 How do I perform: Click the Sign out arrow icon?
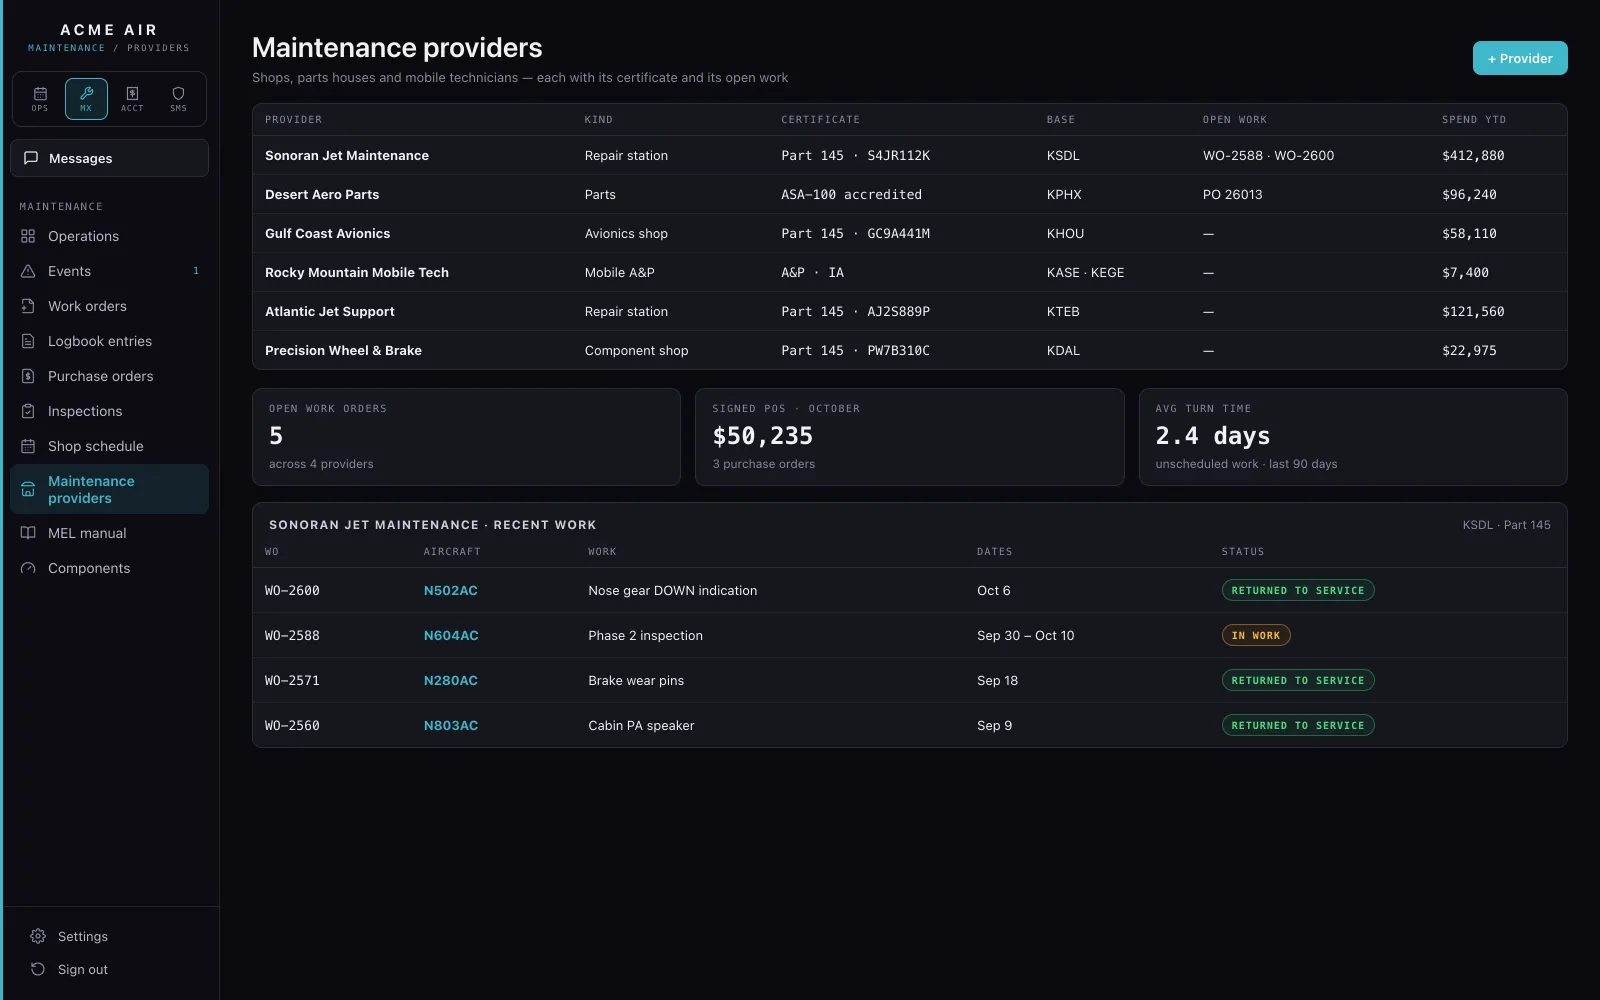tap(38, 969)
